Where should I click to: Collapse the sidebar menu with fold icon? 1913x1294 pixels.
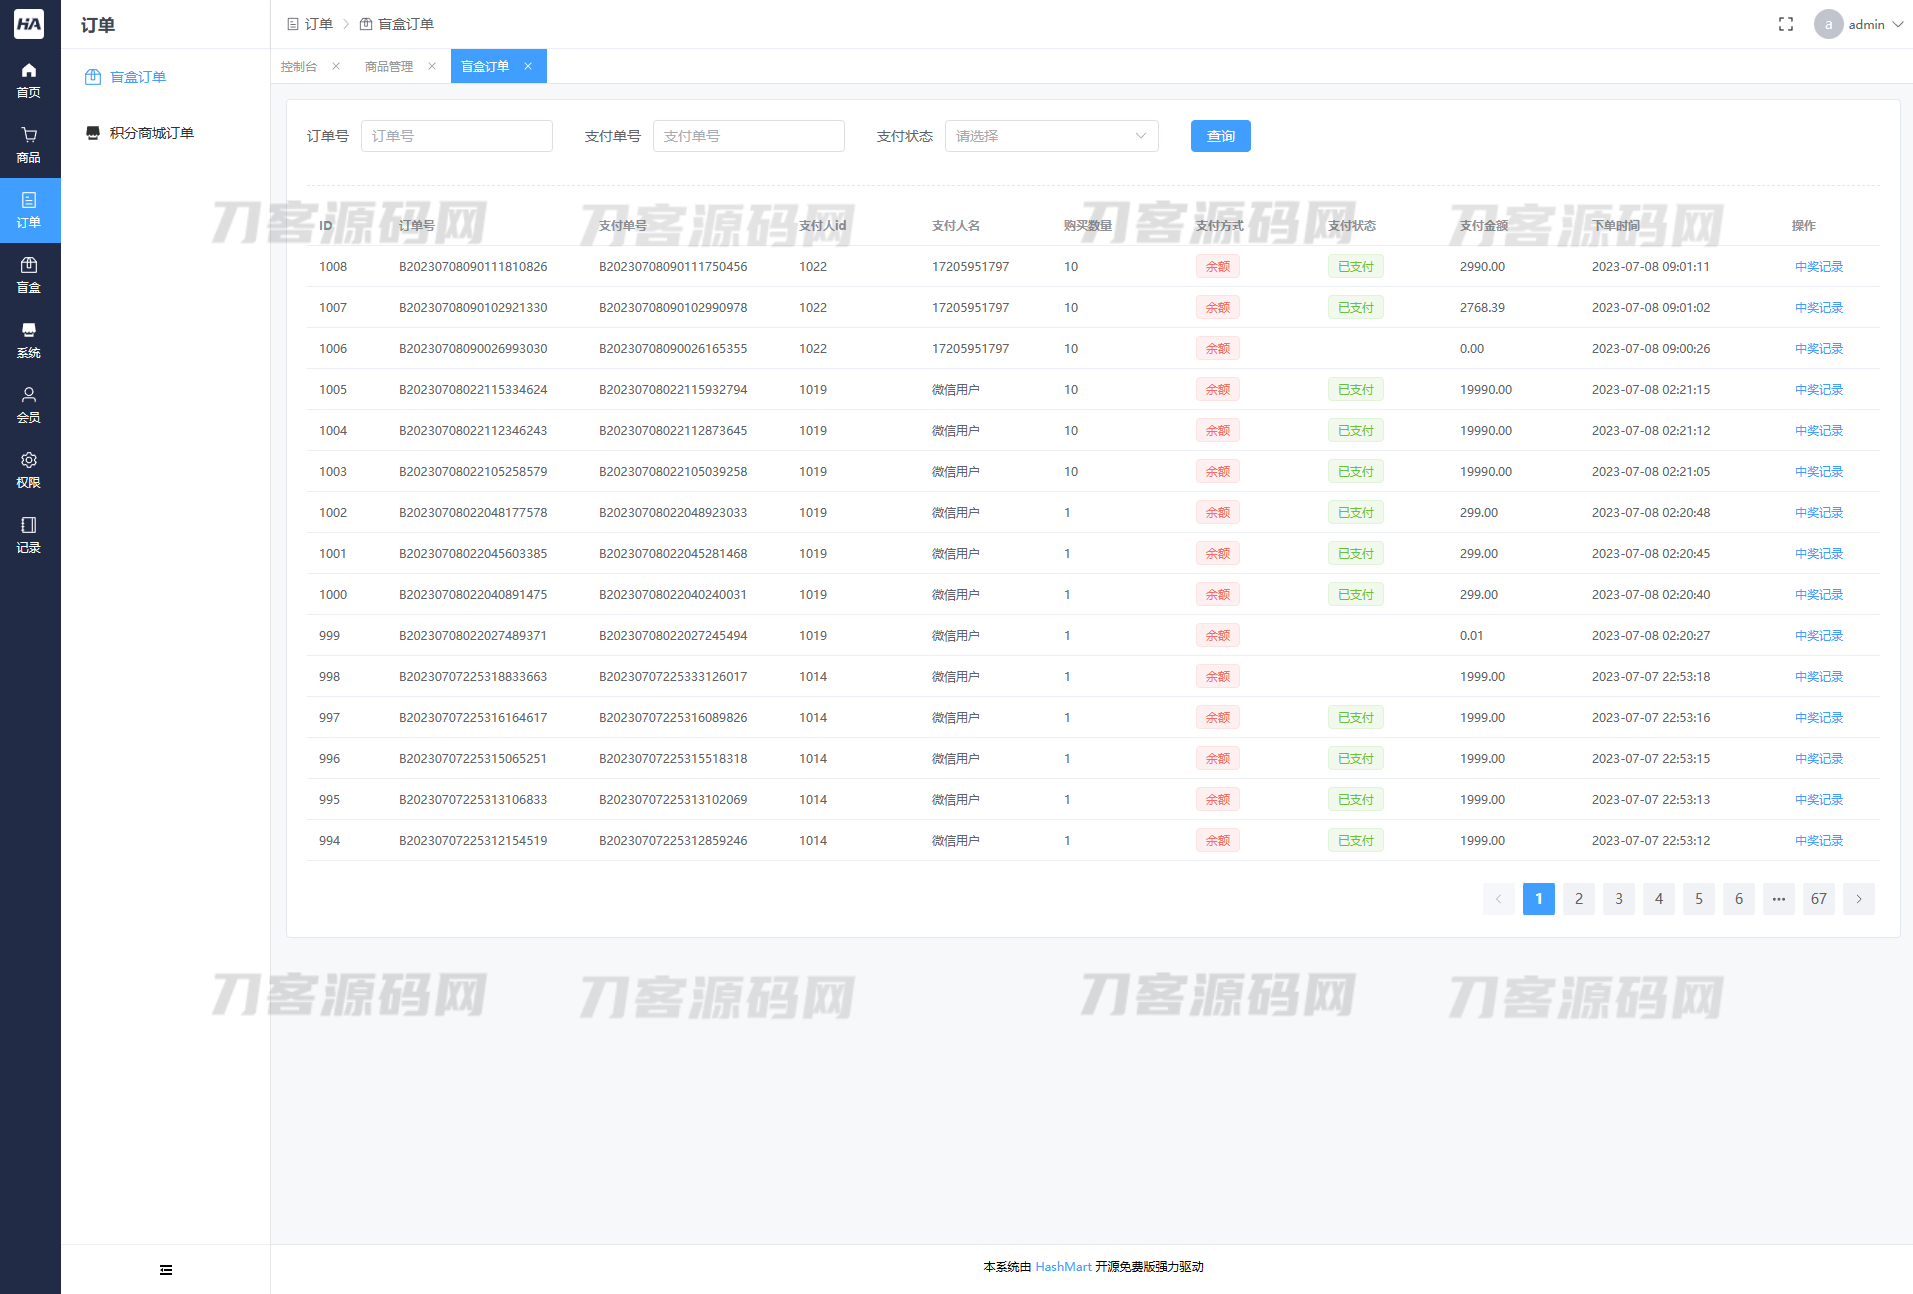(x=166, y=1270)
